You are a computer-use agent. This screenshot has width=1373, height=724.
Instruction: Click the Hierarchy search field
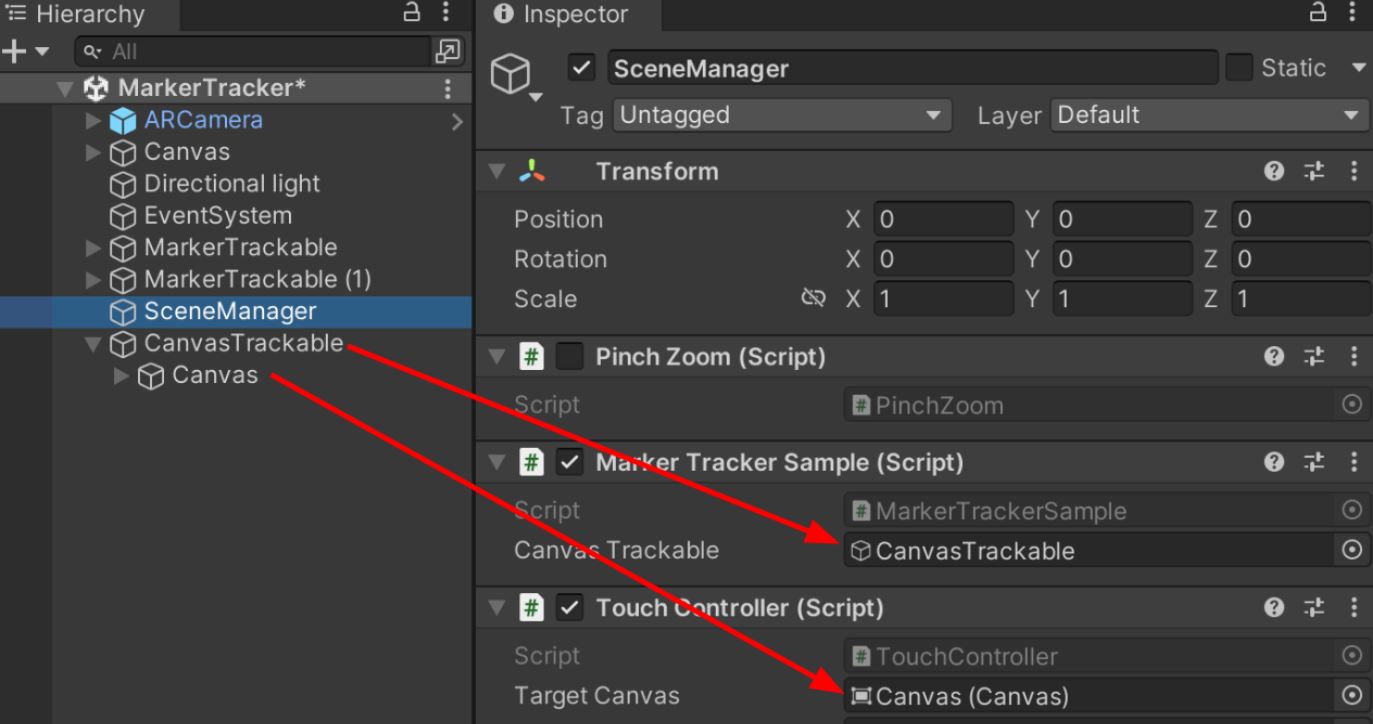[x=254, y=51]
